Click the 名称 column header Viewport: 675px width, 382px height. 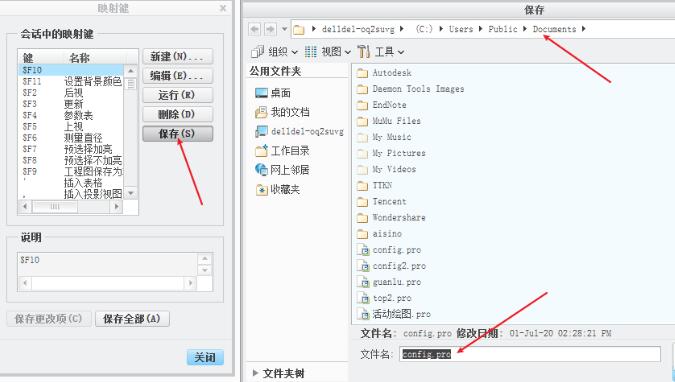(x=80, y=57)
